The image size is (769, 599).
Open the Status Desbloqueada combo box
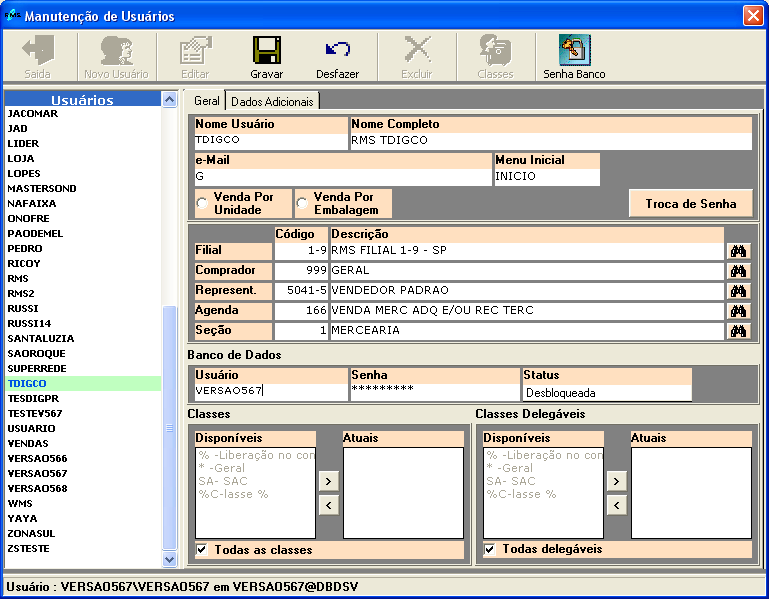(x=607, y=393)
